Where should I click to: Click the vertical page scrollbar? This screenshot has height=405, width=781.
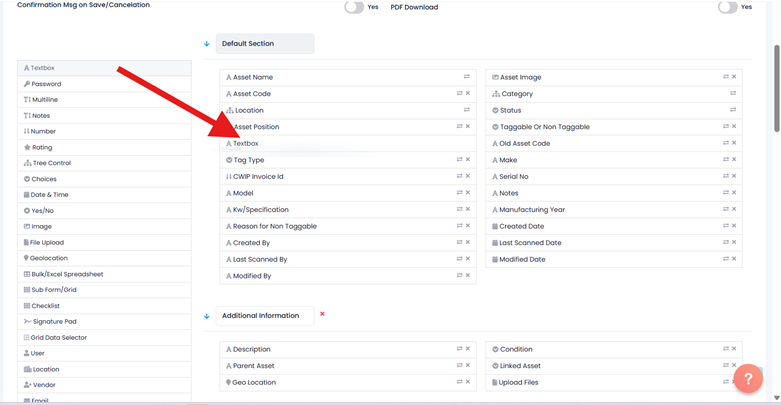(776, 90)
